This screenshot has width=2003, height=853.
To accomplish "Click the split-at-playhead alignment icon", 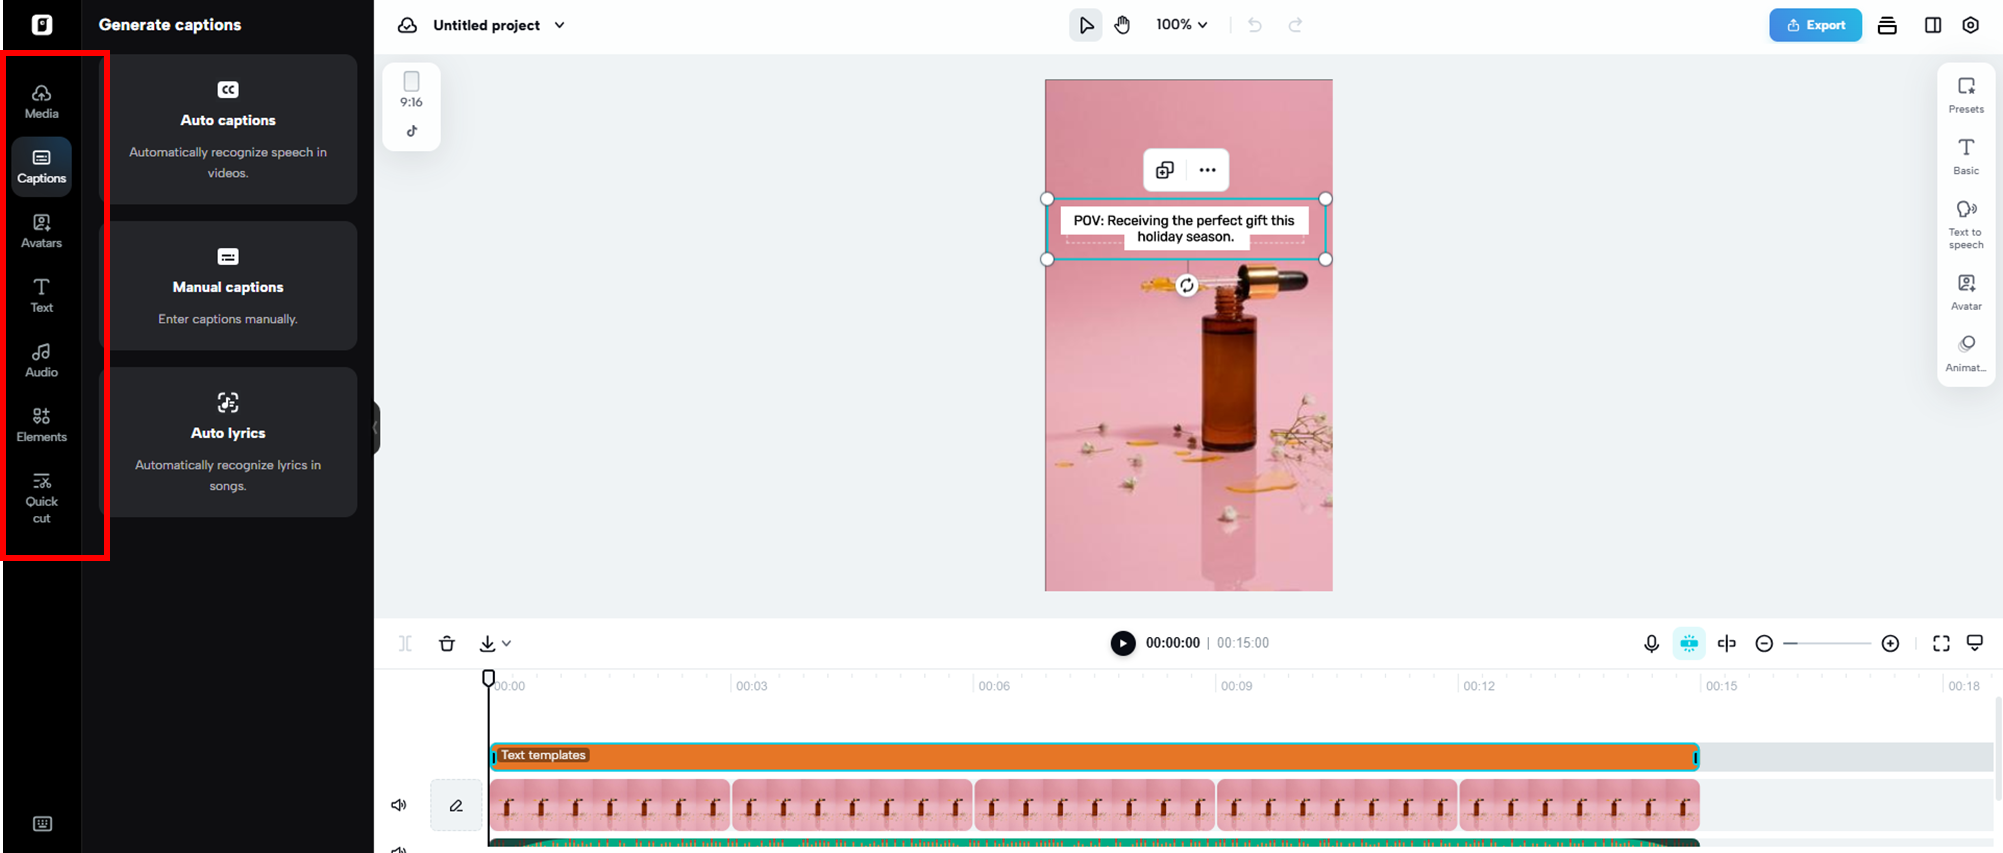I will (x=1727, y=643).
